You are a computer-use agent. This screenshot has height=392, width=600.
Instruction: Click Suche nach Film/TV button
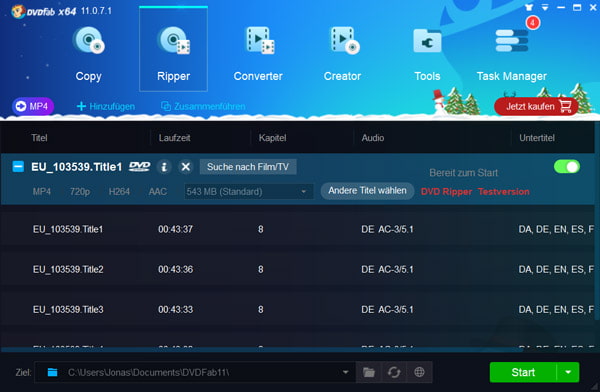pyautogui.click(x=248, y=167)
